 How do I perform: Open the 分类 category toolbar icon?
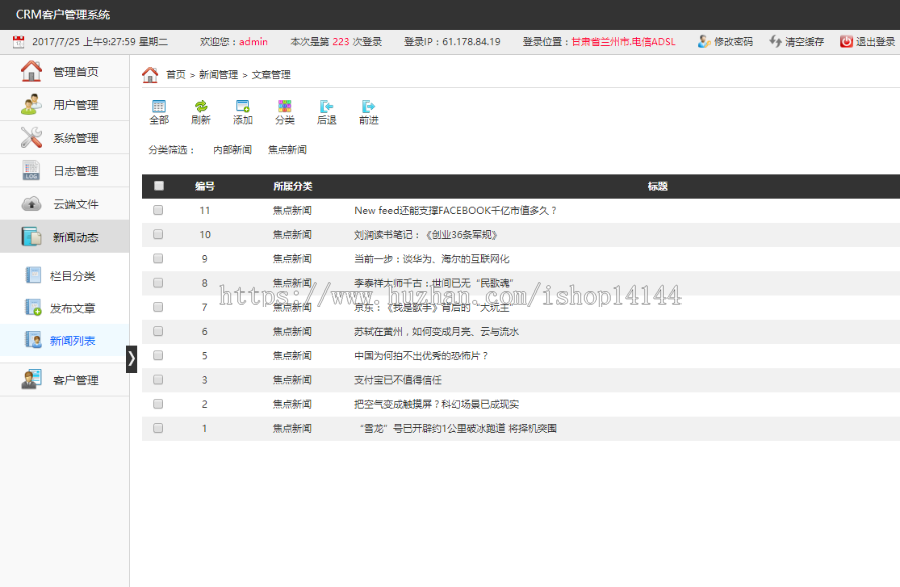(x=285, y=106)
